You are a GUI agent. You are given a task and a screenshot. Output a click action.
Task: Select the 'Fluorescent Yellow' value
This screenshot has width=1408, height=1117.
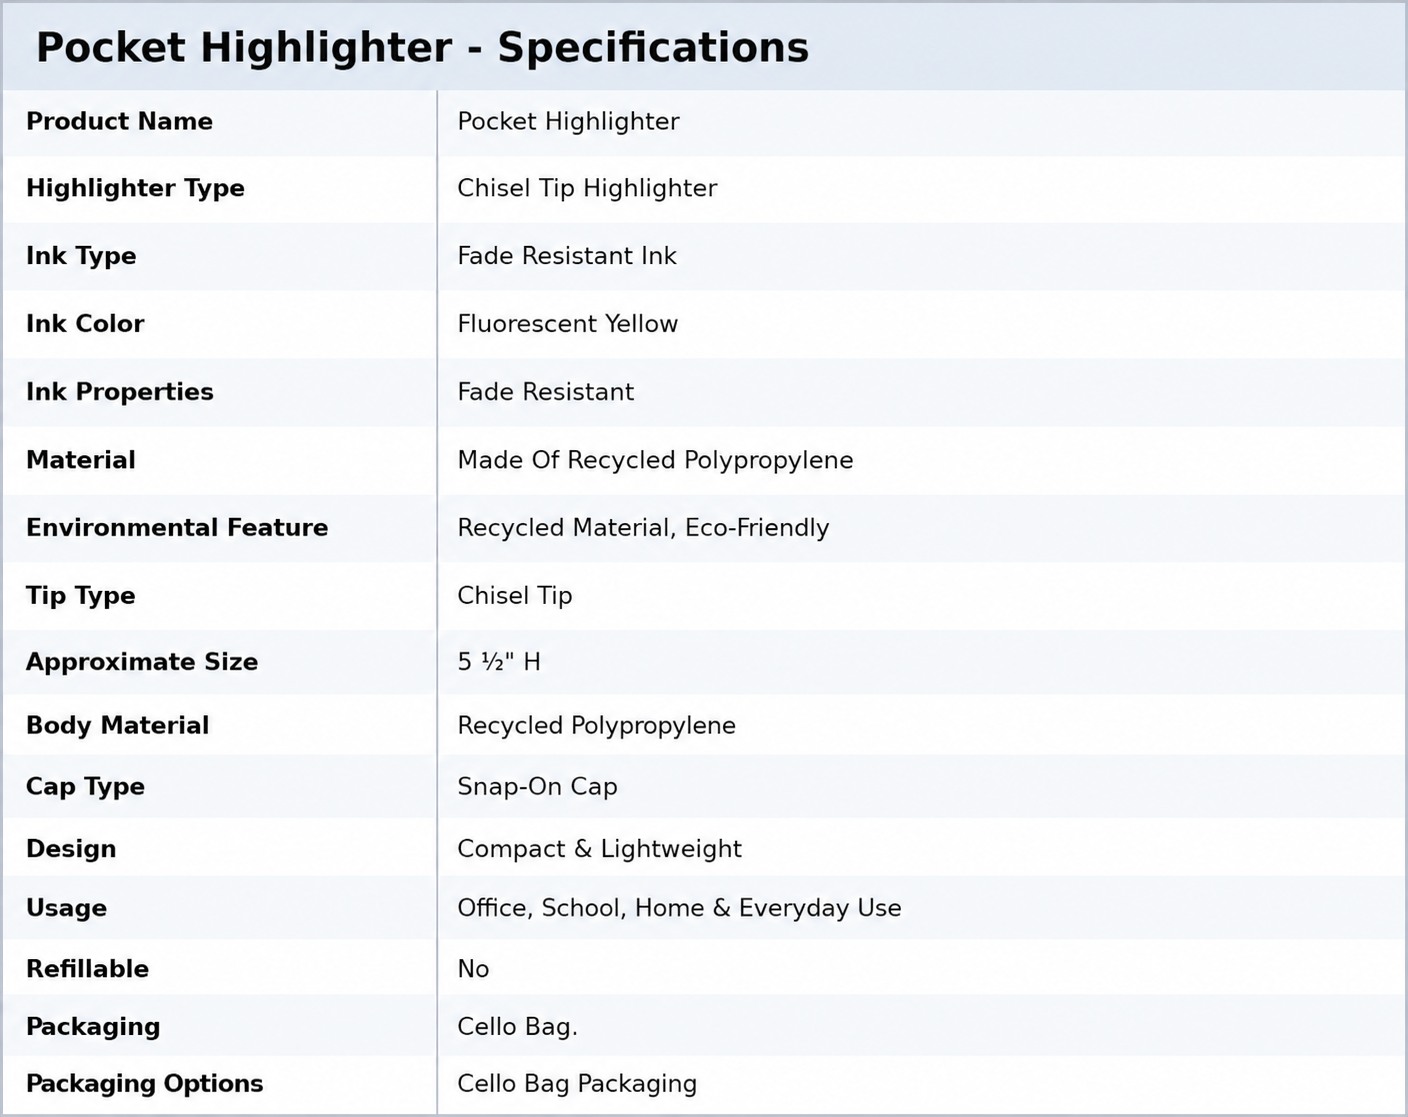567,324
